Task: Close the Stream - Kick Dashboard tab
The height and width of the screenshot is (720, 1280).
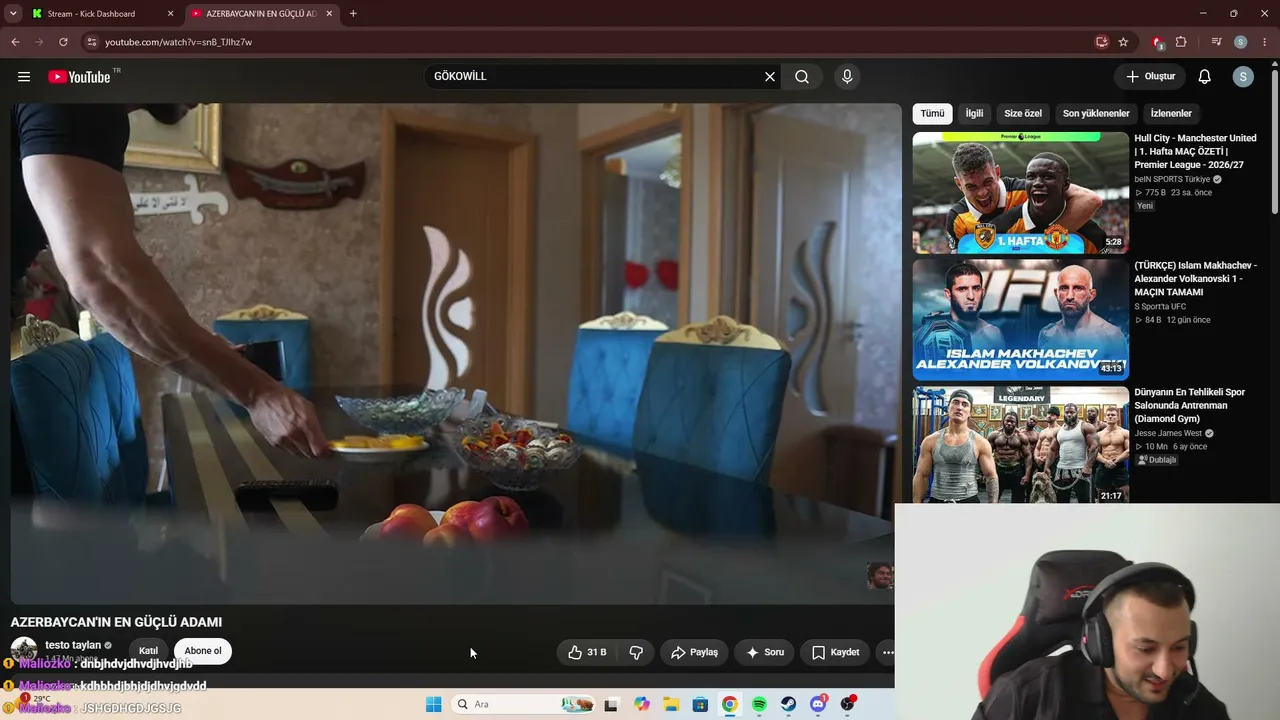Action: pyautogui.click(x=170, y=14)
